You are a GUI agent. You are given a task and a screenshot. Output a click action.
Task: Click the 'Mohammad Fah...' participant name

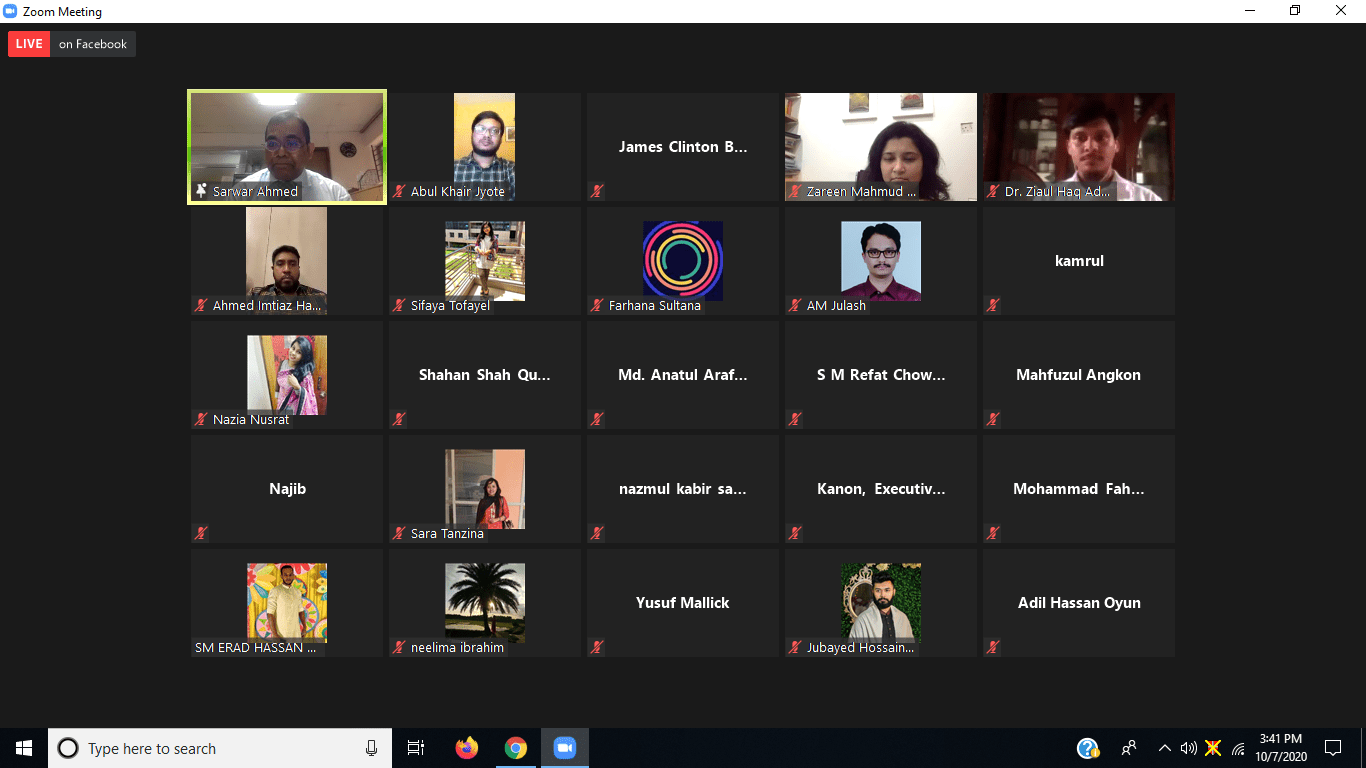pos(1079,489)
